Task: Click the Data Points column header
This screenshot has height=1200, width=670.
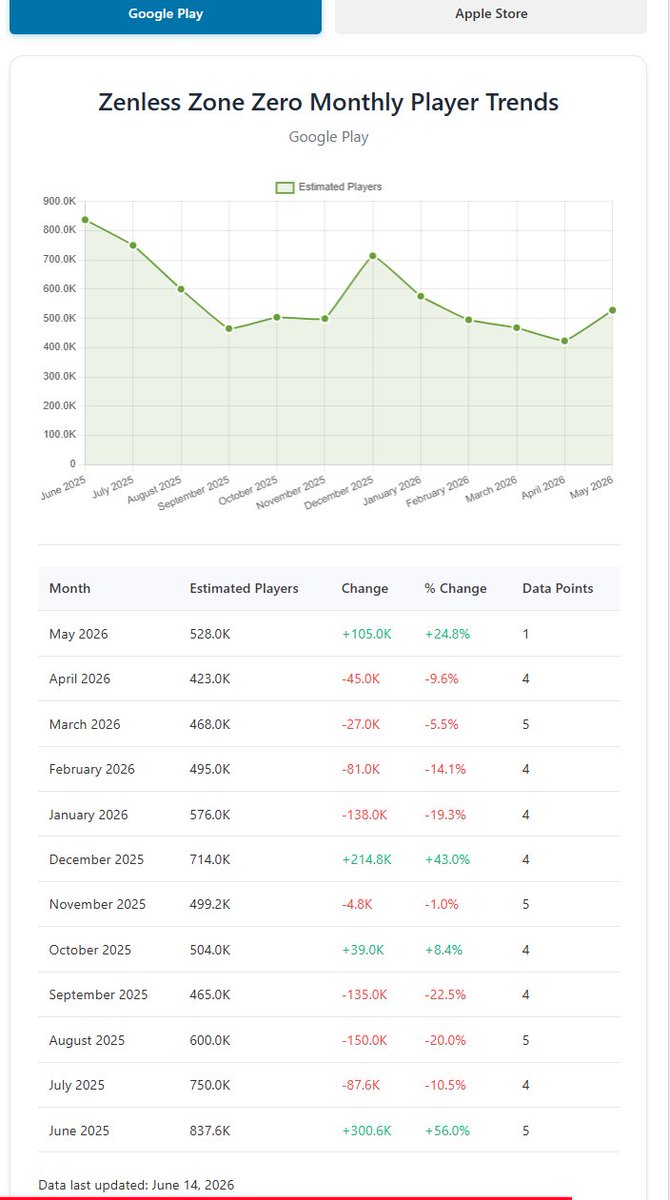Action: pyautogui.click(x=558, y=588)
